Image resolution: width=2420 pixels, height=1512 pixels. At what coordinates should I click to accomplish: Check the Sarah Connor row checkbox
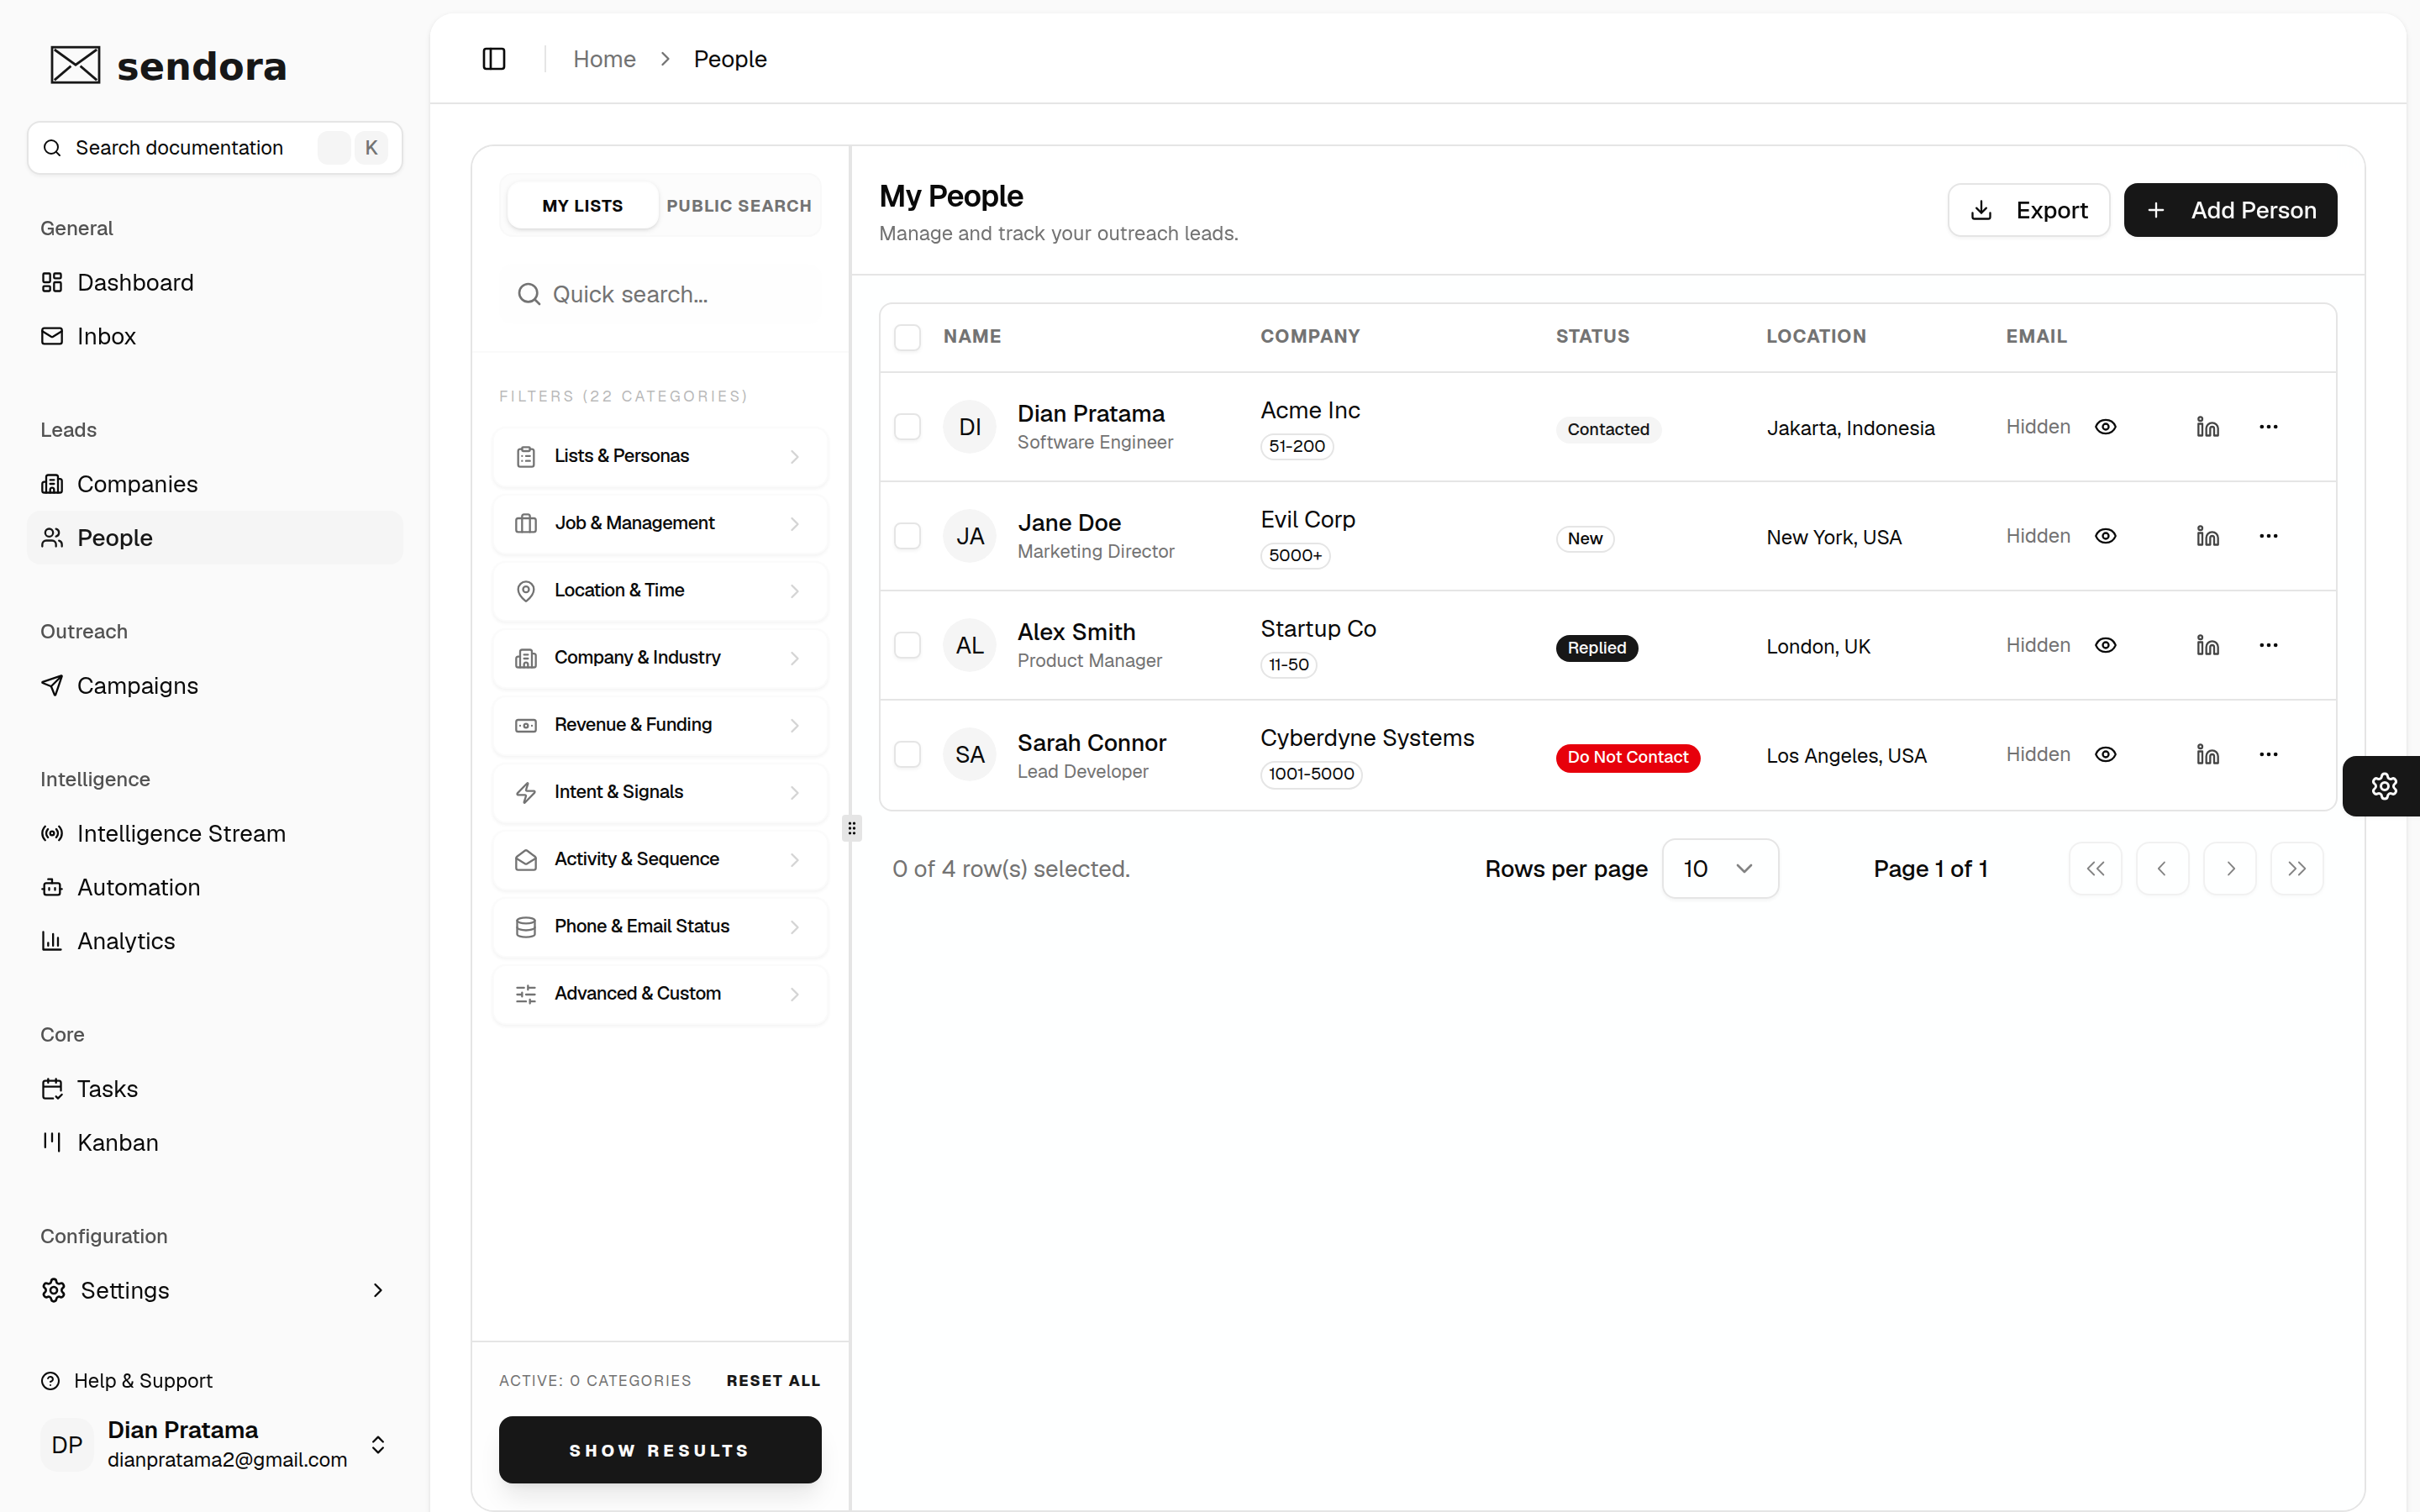point(907,754)
